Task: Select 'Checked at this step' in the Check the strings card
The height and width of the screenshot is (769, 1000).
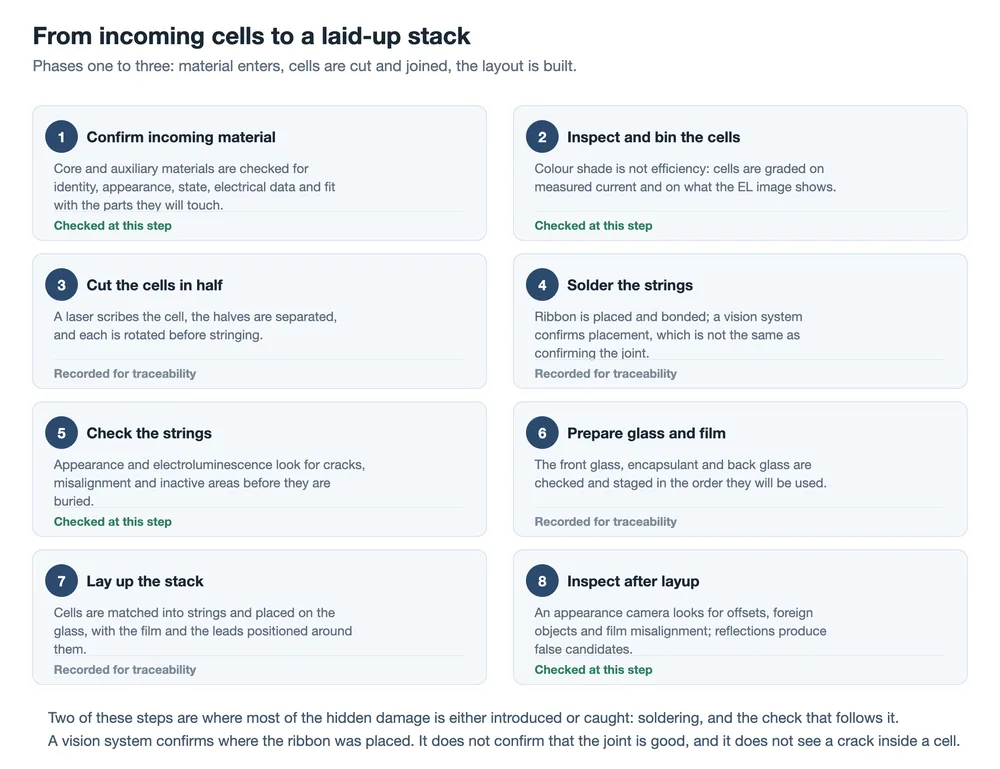Action: pyautogui.click(x=113, y=522)
